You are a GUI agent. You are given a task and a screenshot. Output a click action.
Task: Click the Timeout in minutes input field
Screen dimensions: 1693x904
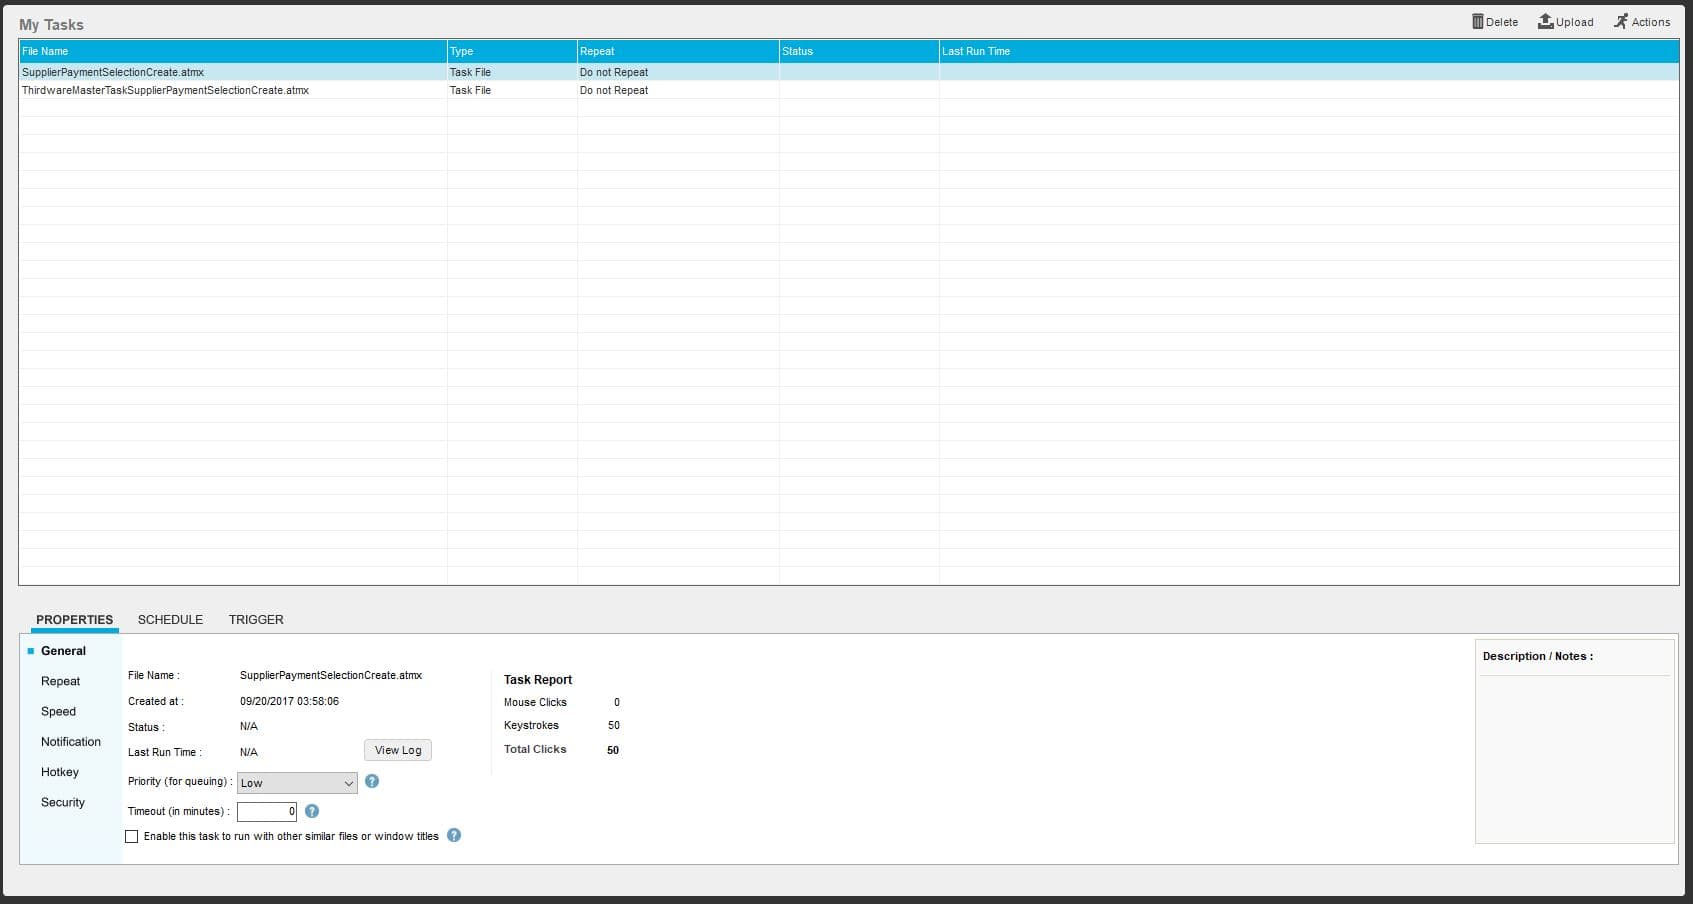tap(267, 811)
